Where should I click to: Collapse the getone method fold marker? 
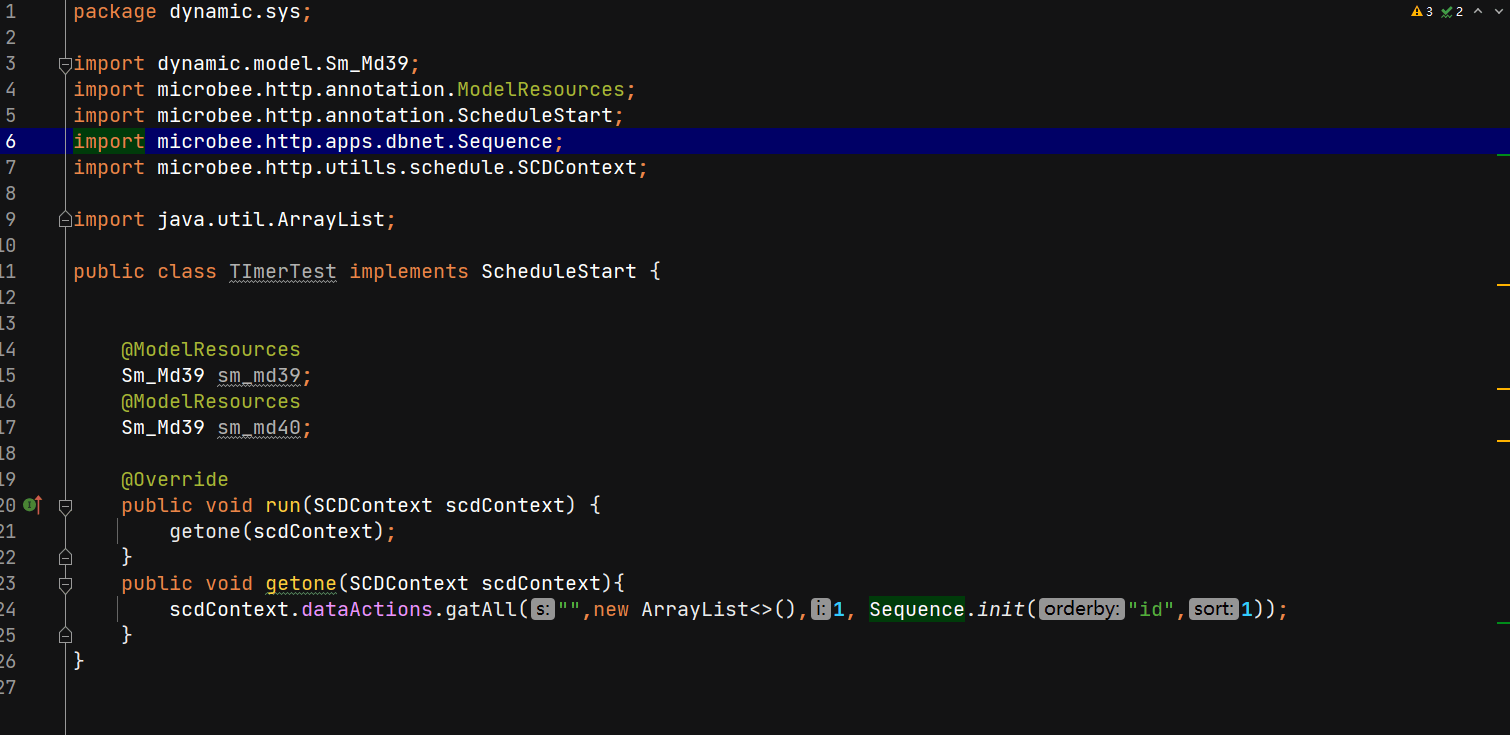coord(65,584)
